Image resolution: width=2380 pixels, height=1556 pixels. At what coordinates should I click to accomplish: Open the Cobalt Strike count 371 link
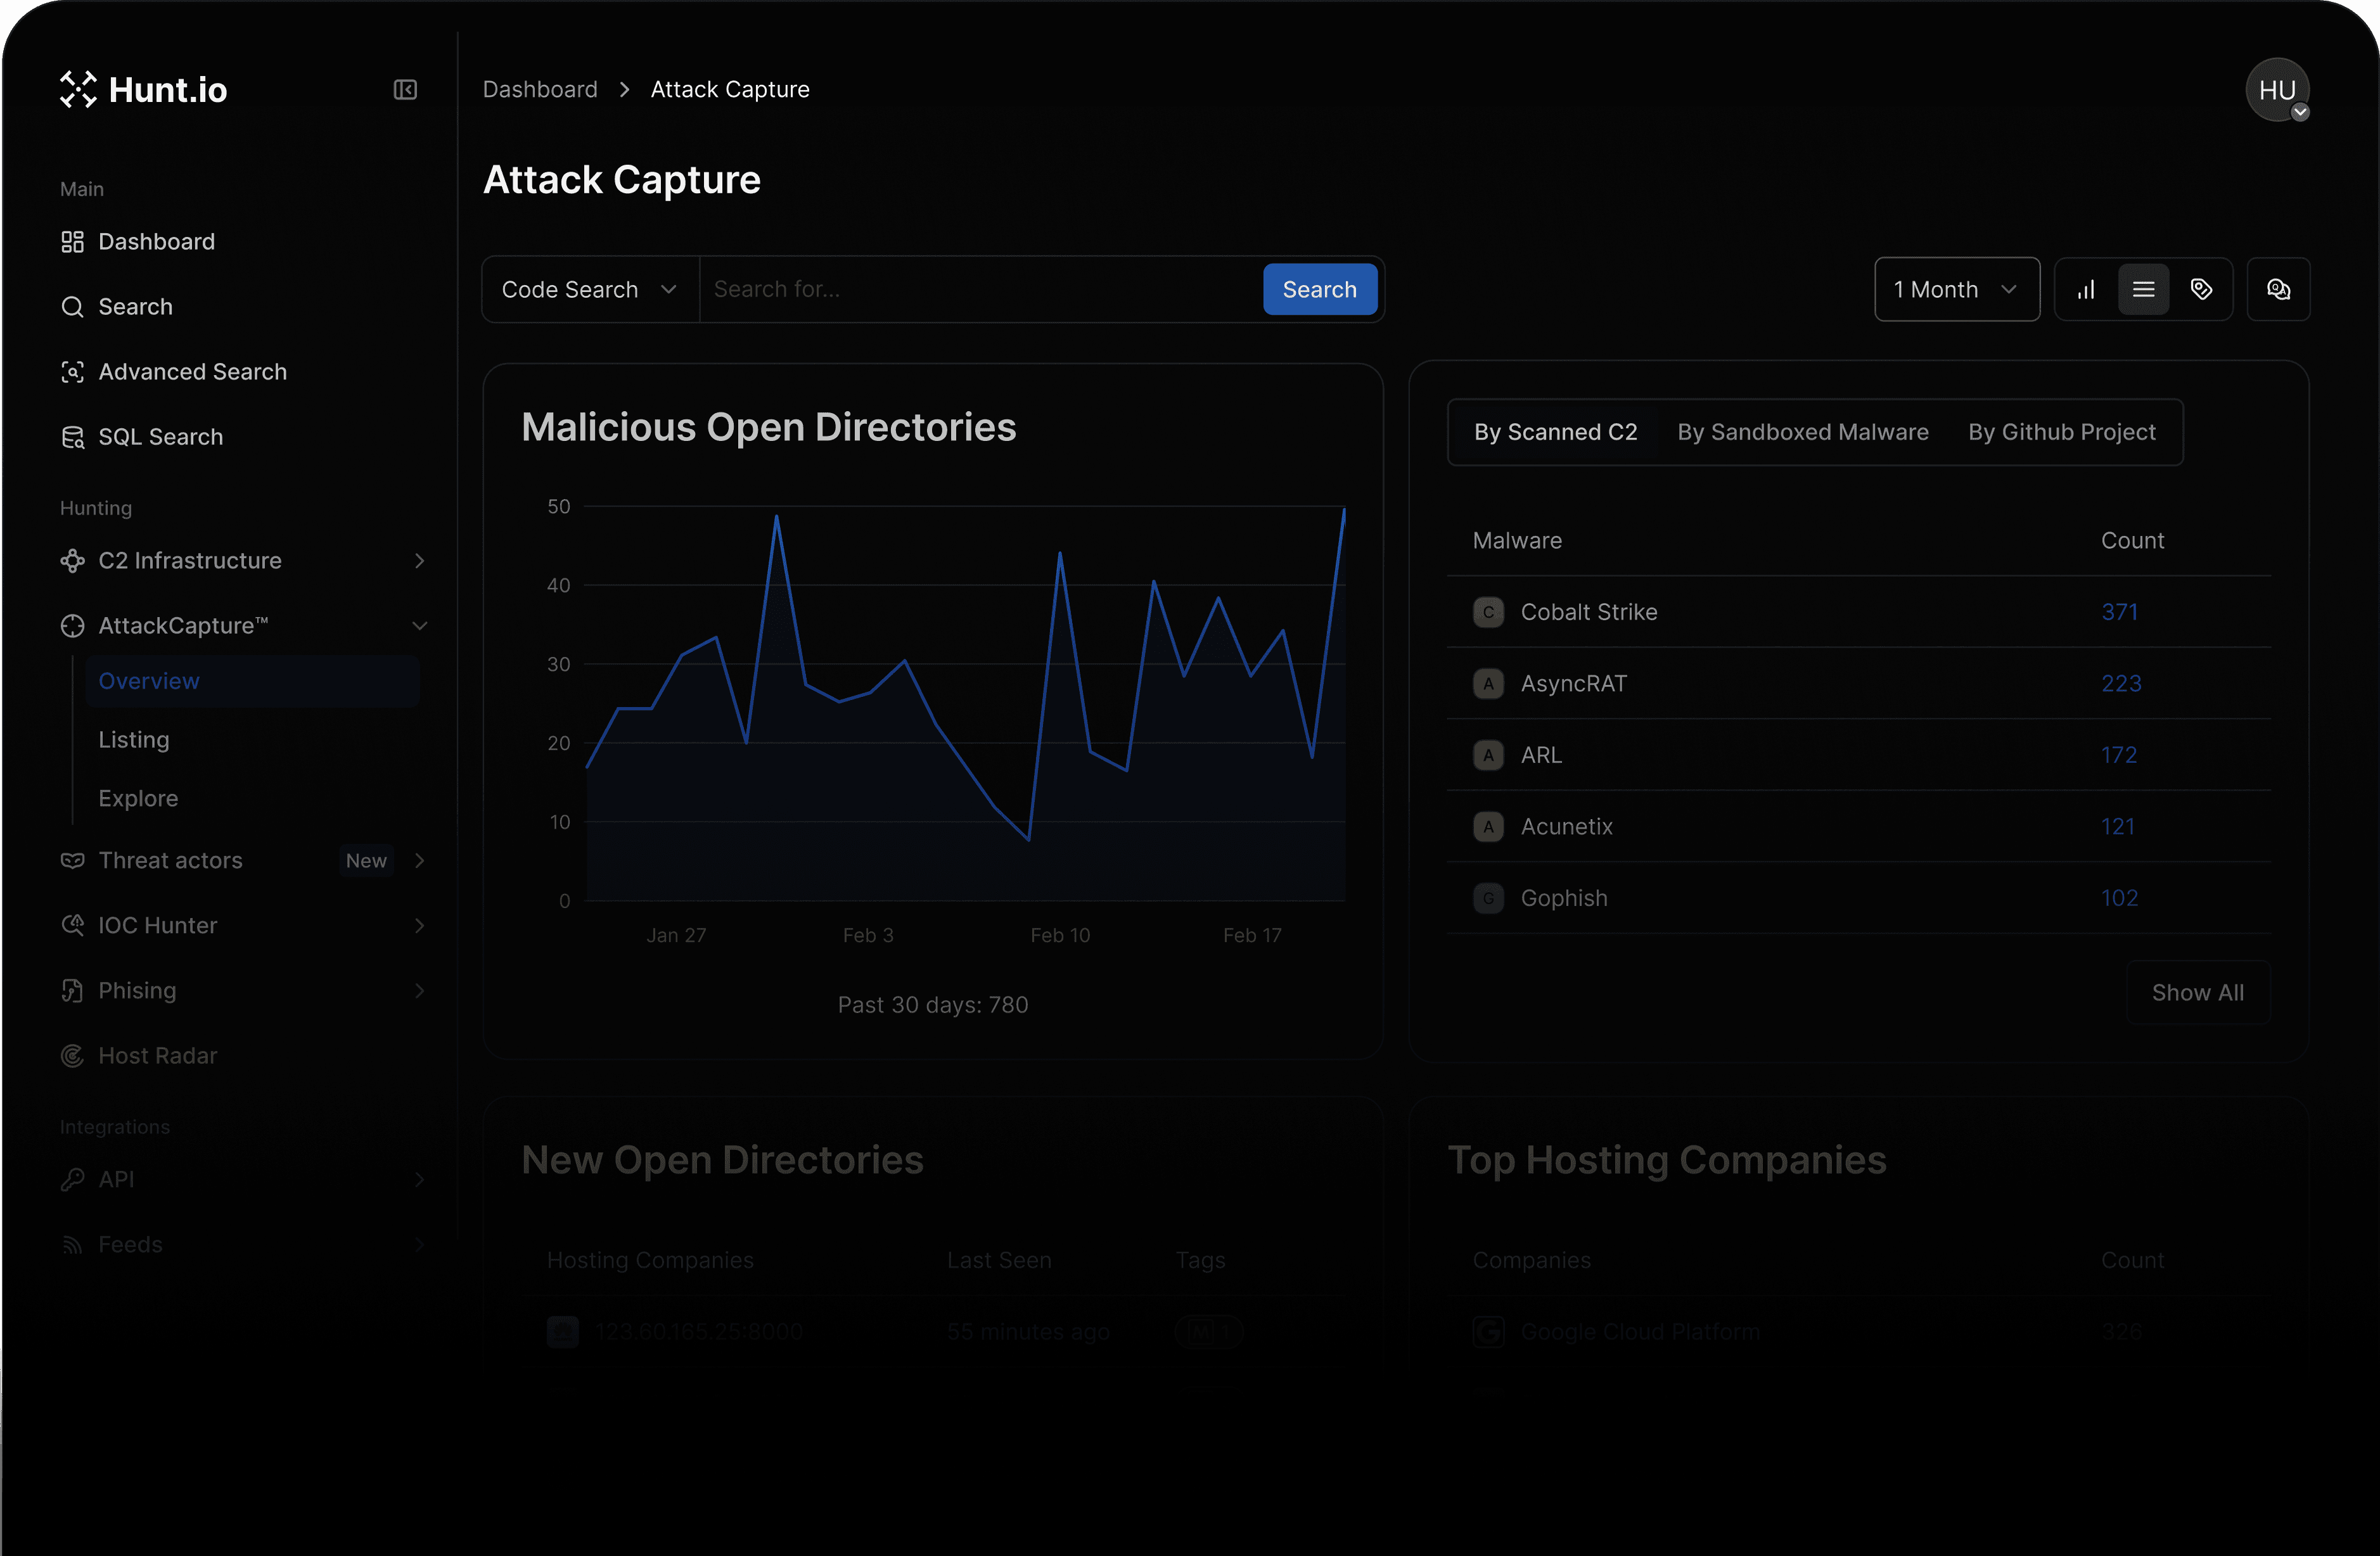pos(2119,612)
